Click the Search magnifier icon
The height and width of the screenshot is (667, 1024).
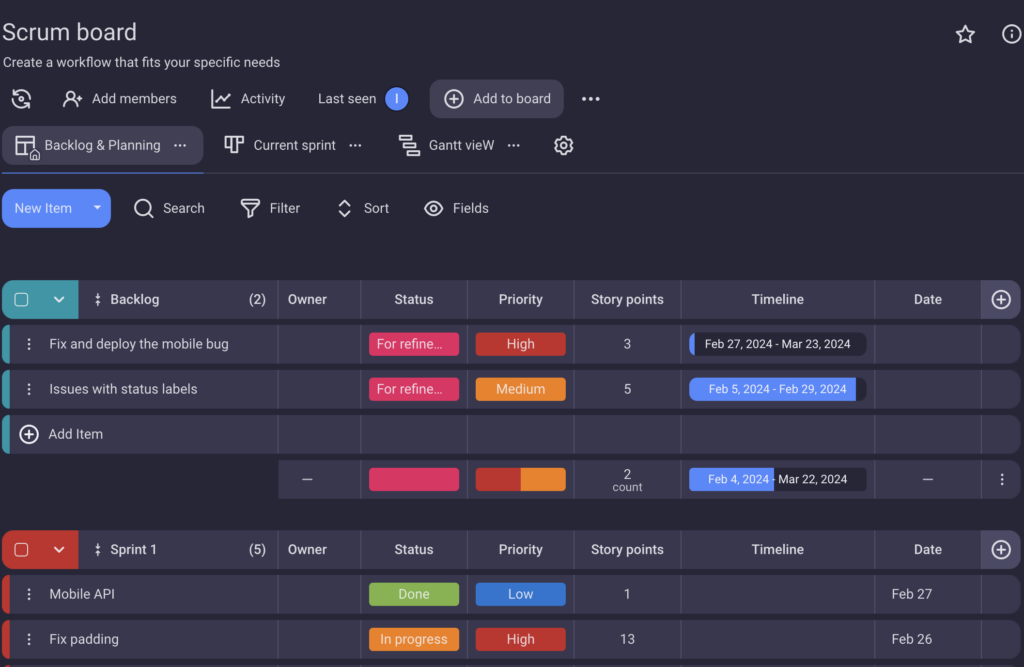144,208
